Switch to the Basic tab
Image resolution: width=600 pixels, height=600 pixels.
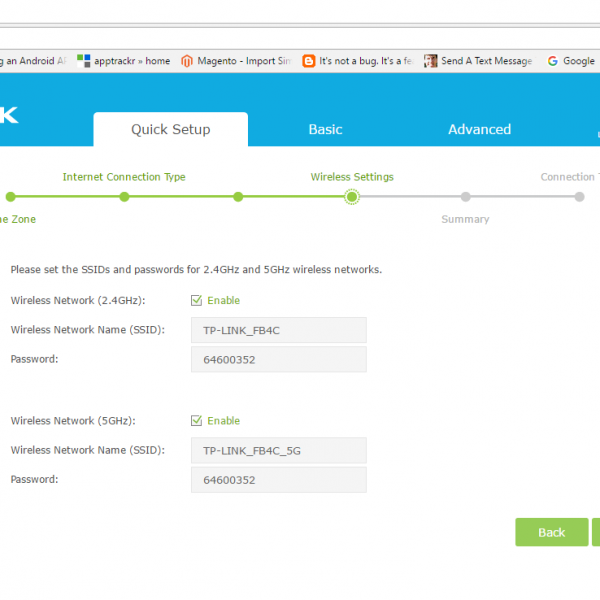325,130
